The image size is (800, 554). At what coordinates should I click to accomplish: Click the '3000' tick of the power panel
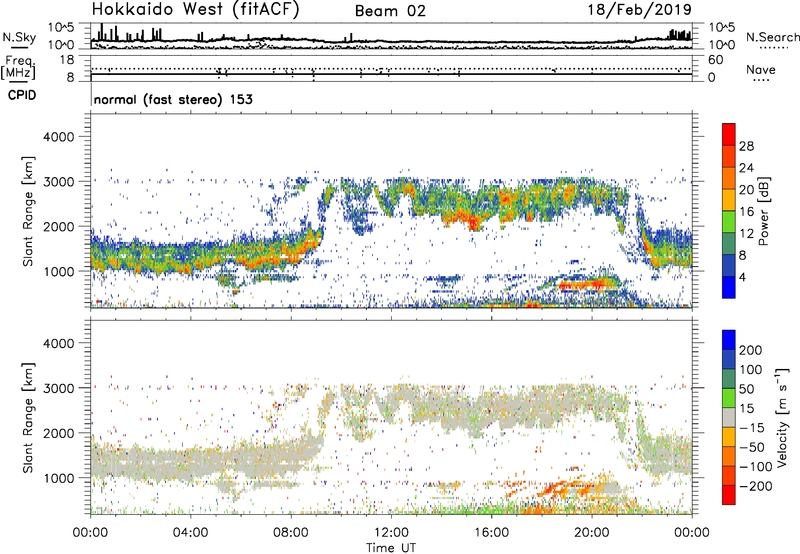[x=59, y=182]
